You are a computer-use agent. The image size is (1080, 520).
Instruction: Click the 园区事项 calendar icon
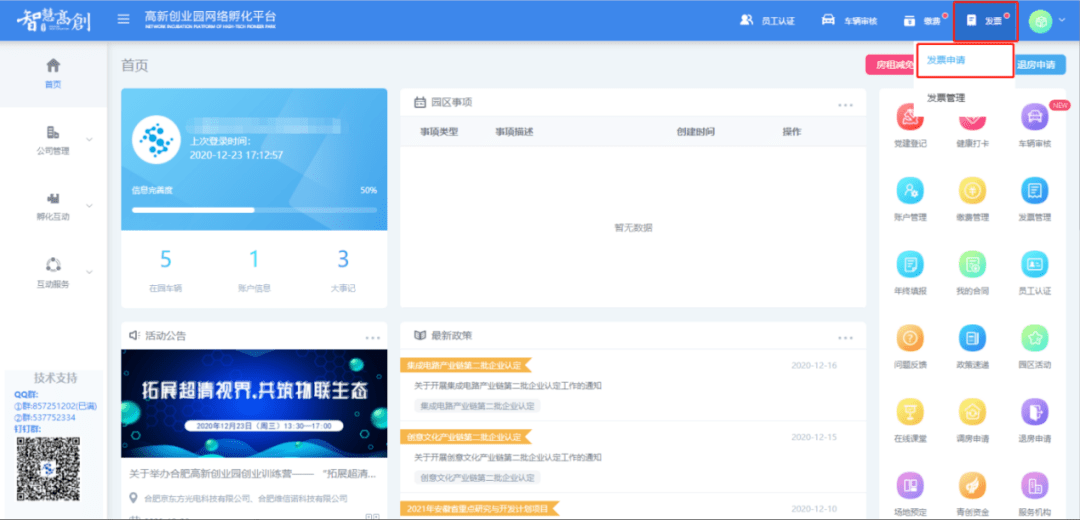click(x=419, y=103)
